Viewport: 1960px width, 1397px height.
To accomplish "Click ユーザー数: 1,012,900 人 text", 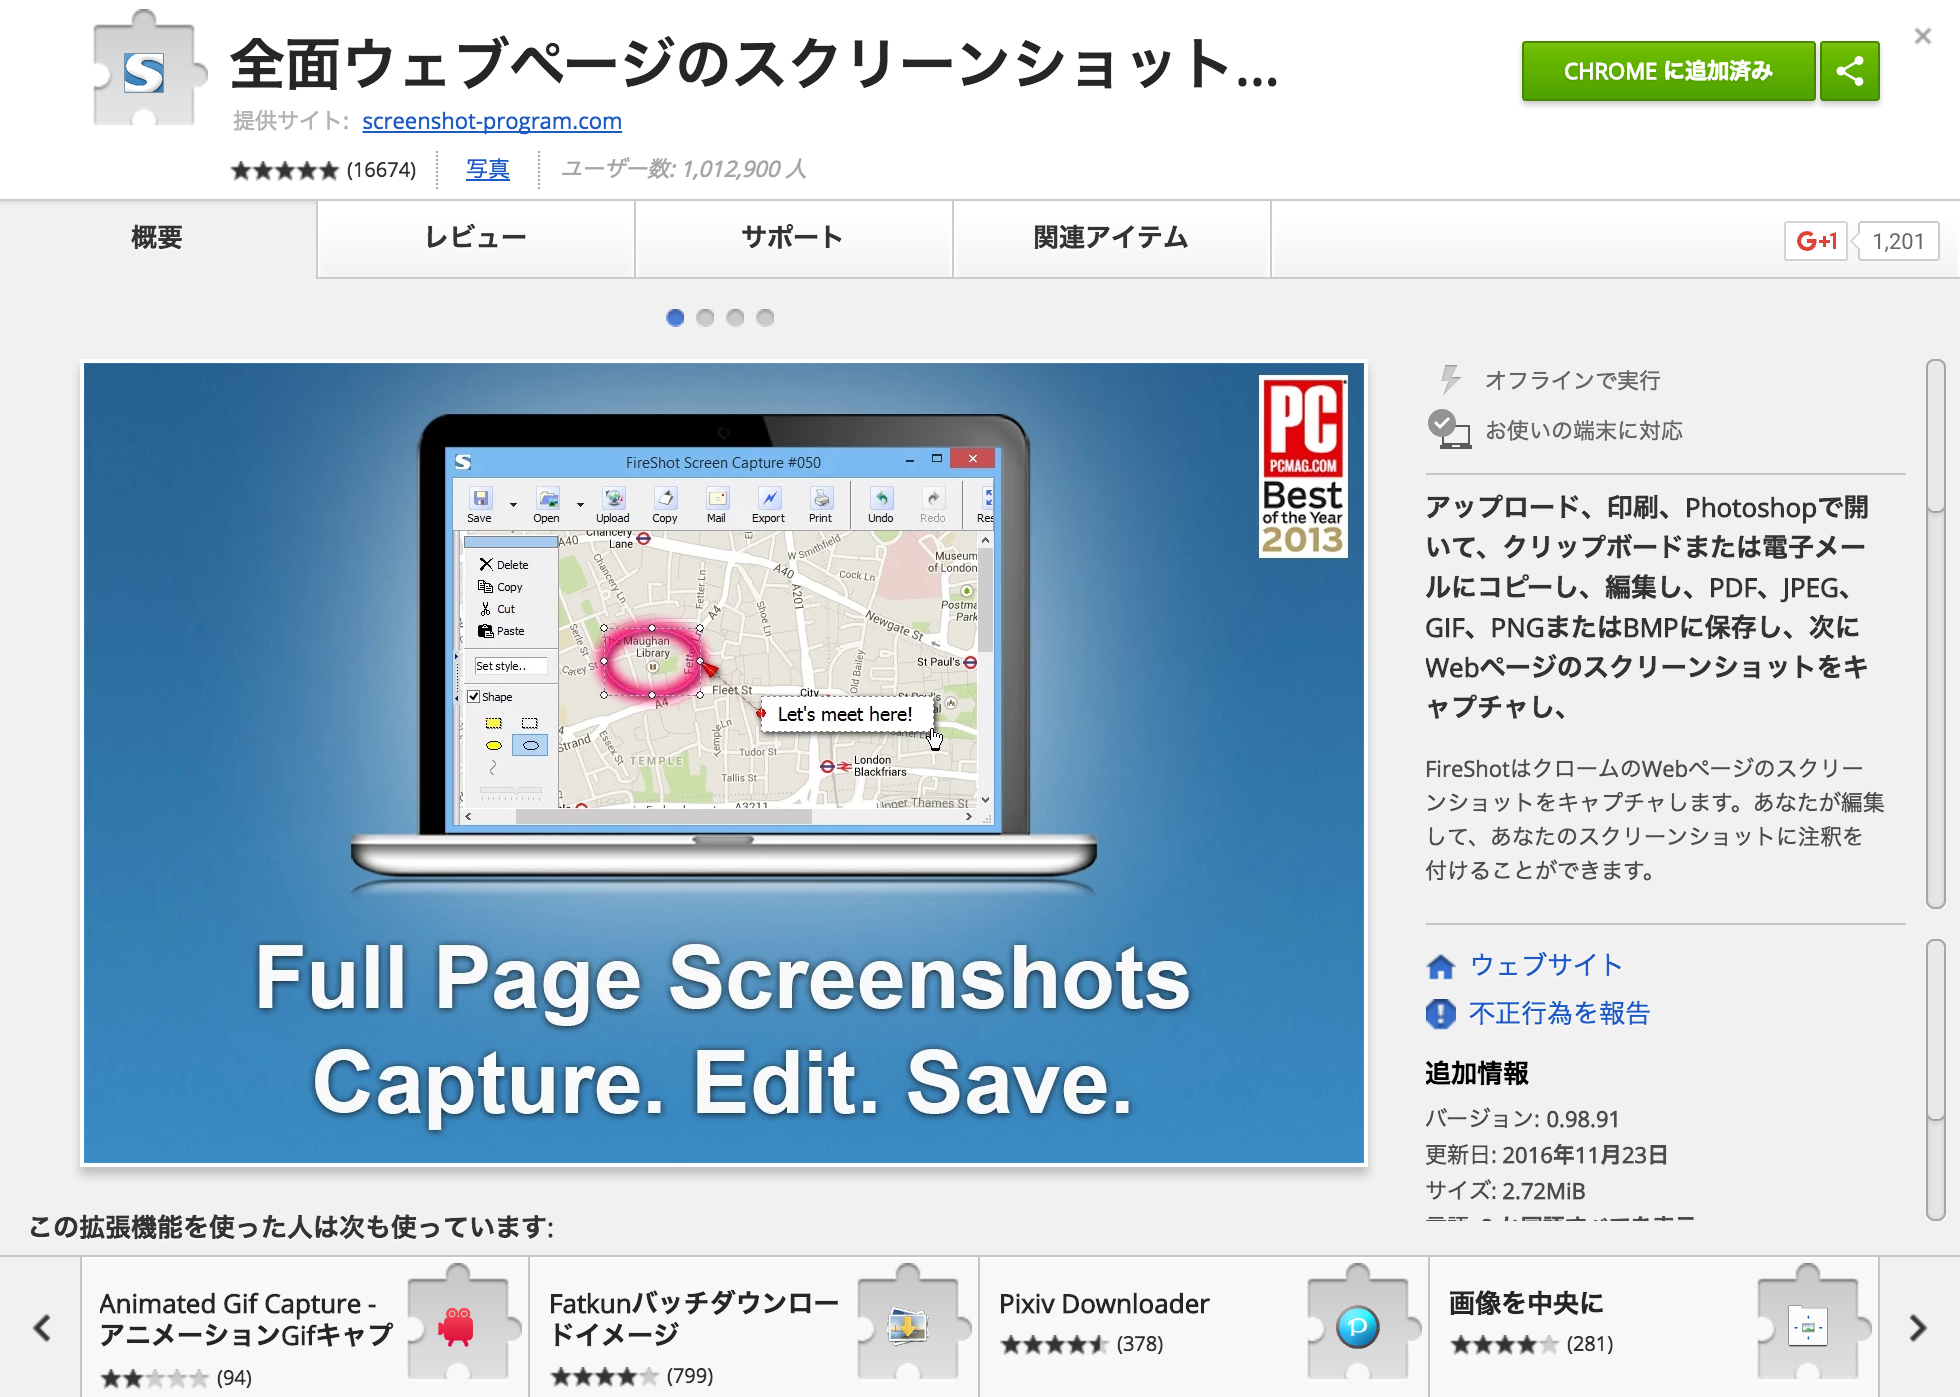I will pos(683,169).
